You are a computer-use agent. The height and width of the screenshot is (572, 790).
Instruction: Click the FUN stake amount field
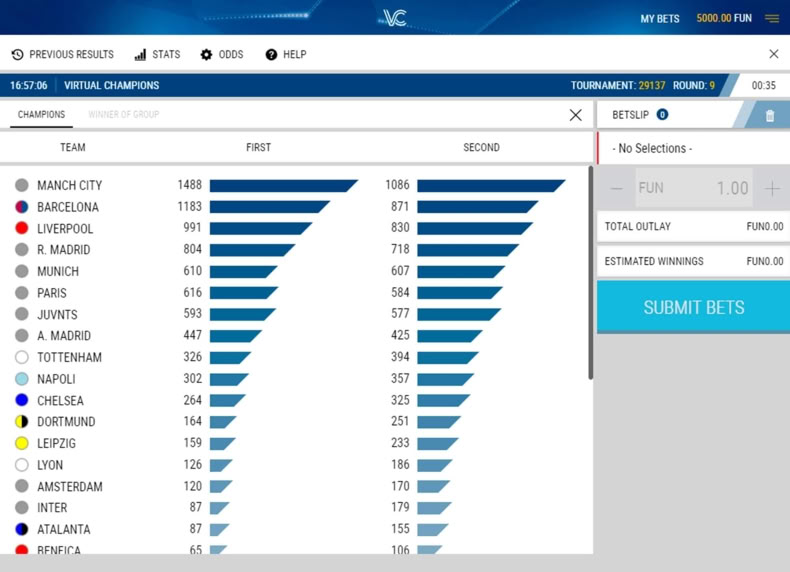[694, 188]
